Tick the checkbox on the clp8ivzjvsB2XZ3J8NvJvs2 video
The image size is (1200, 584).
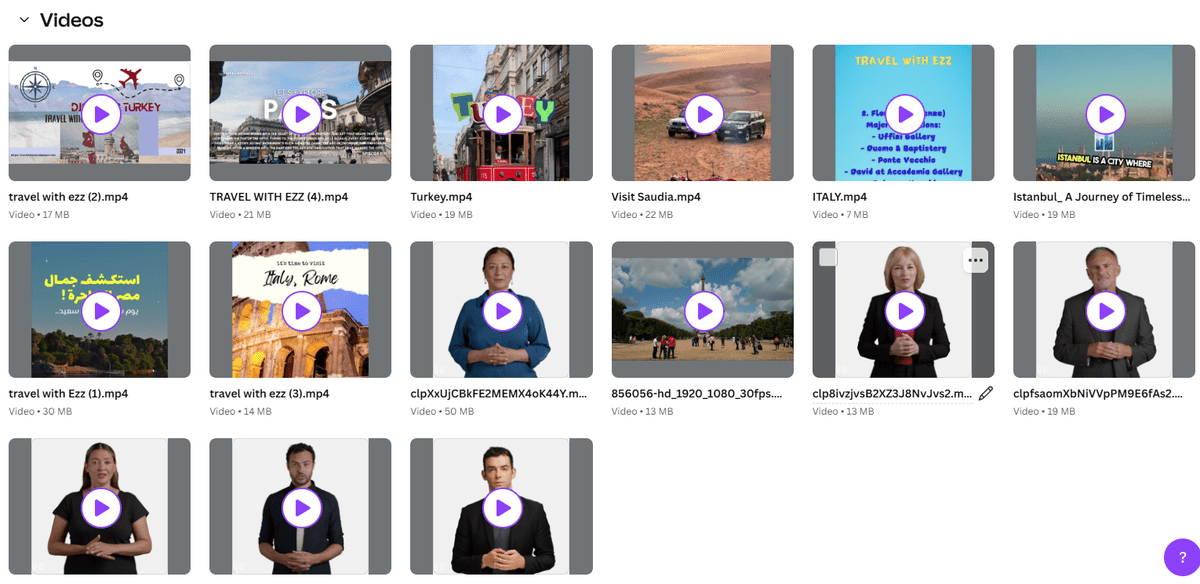828,258
